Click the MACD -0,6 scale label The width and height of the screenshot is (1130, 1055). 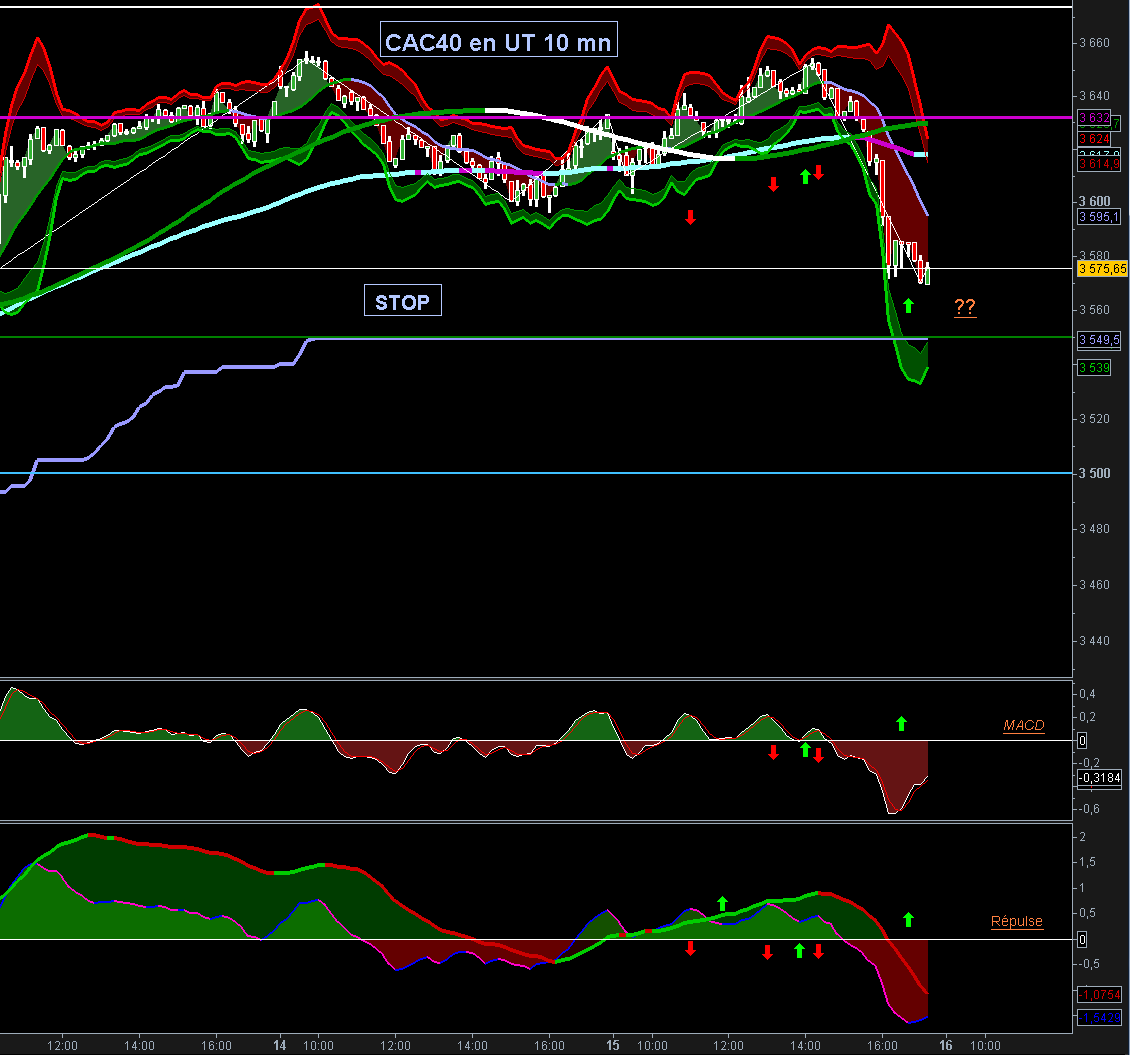pos(1089,809)
